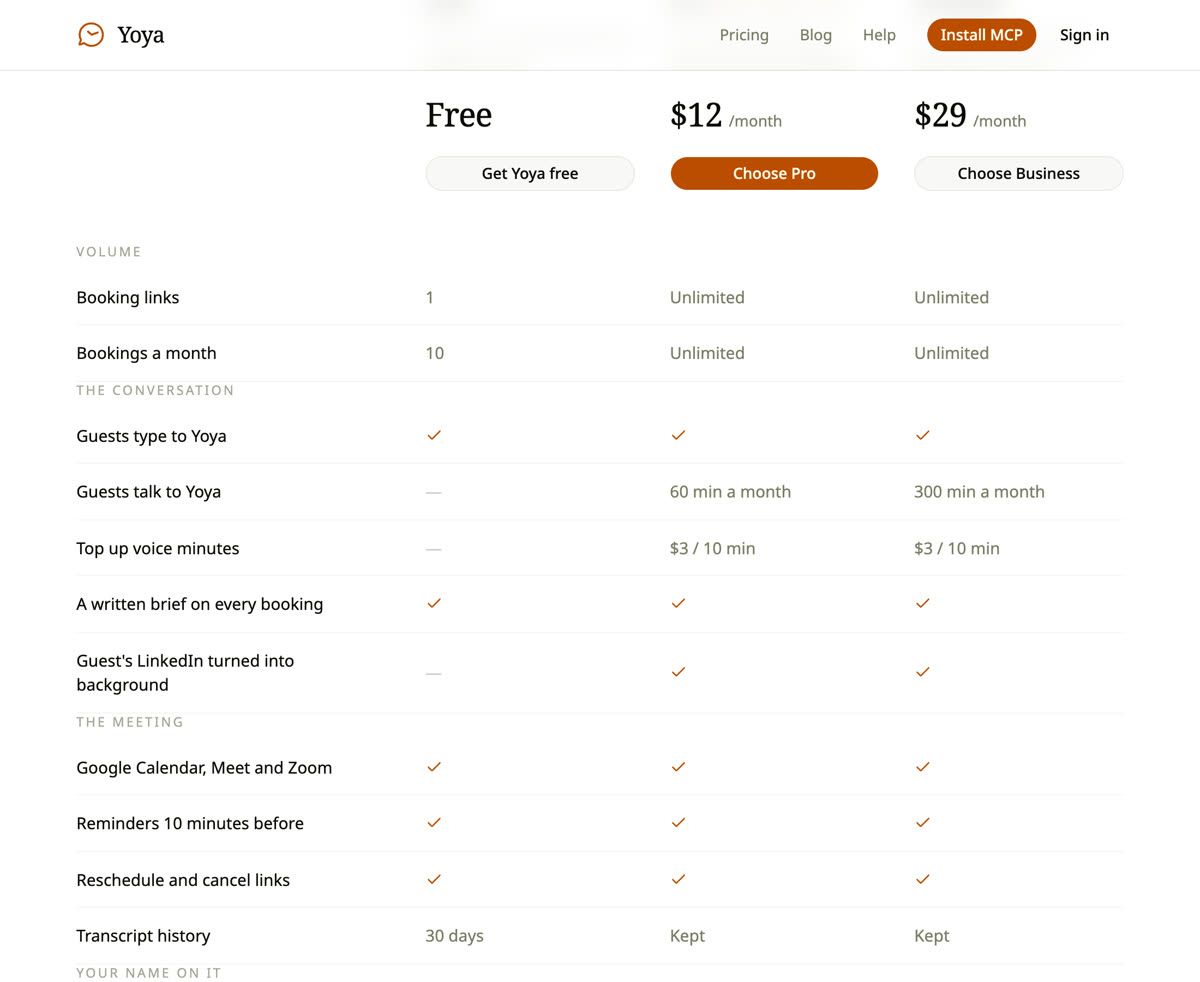
Task: Click Business checkmark for Reschedule and cancel links
Action: (923, 879)
